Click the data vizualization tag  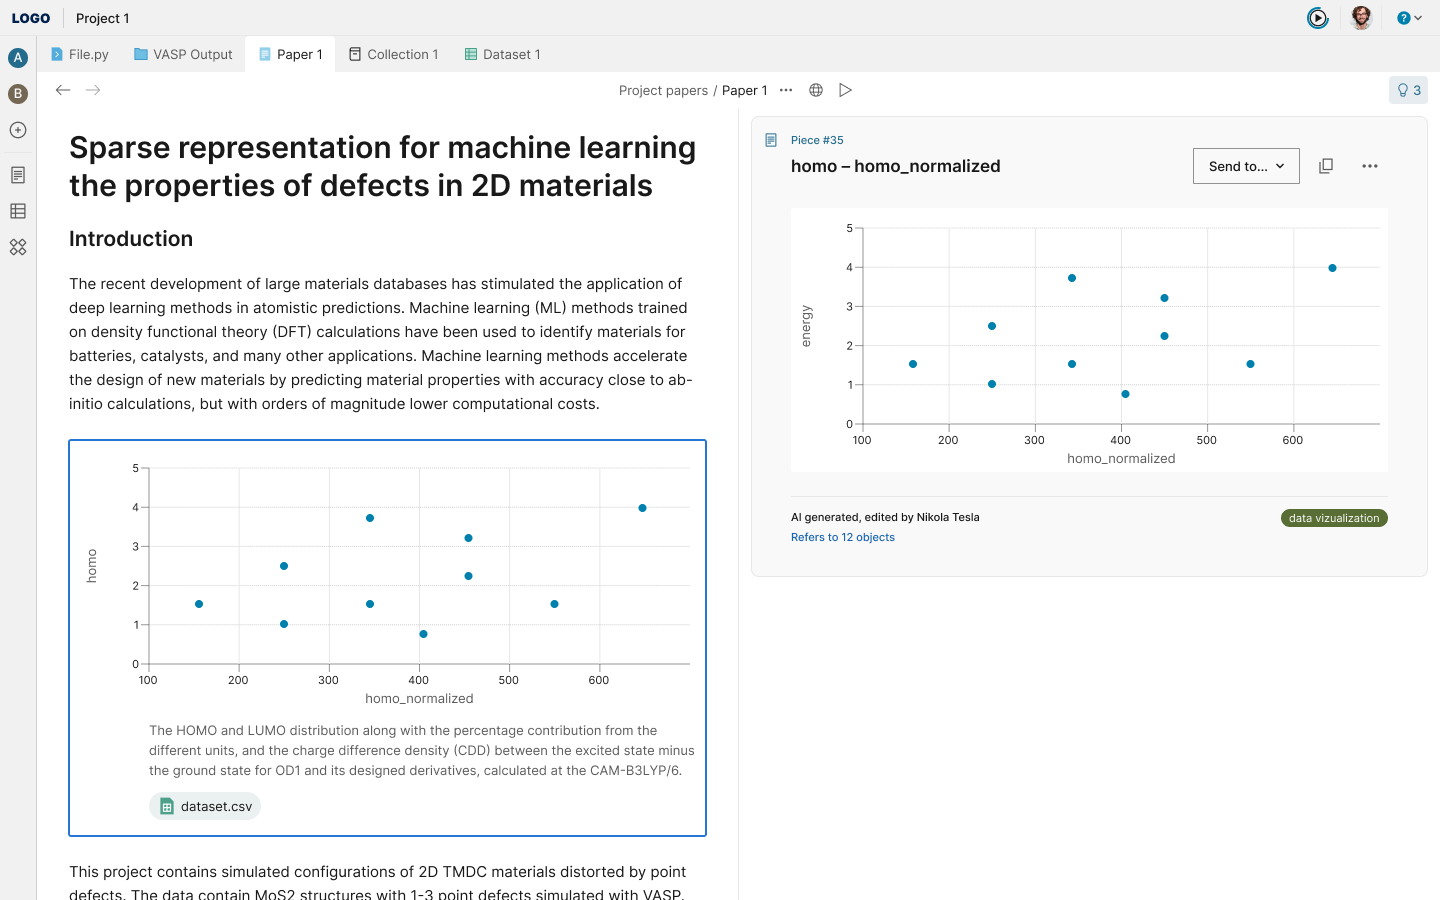tap(1334, 518)
